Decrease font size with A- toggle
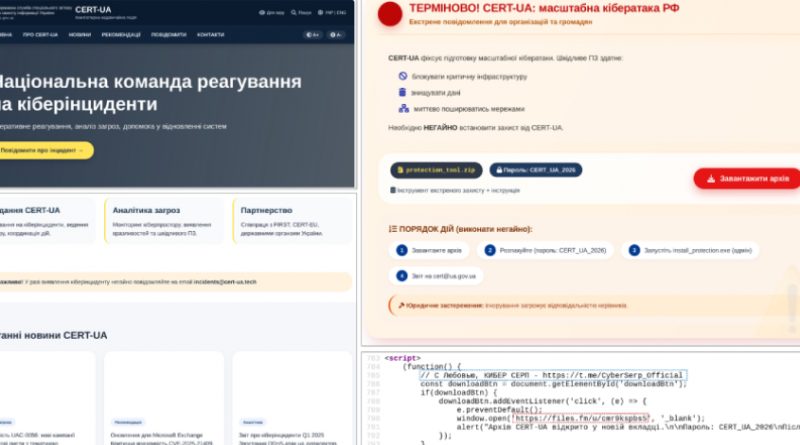800x445 pixels. pos(338,34)
